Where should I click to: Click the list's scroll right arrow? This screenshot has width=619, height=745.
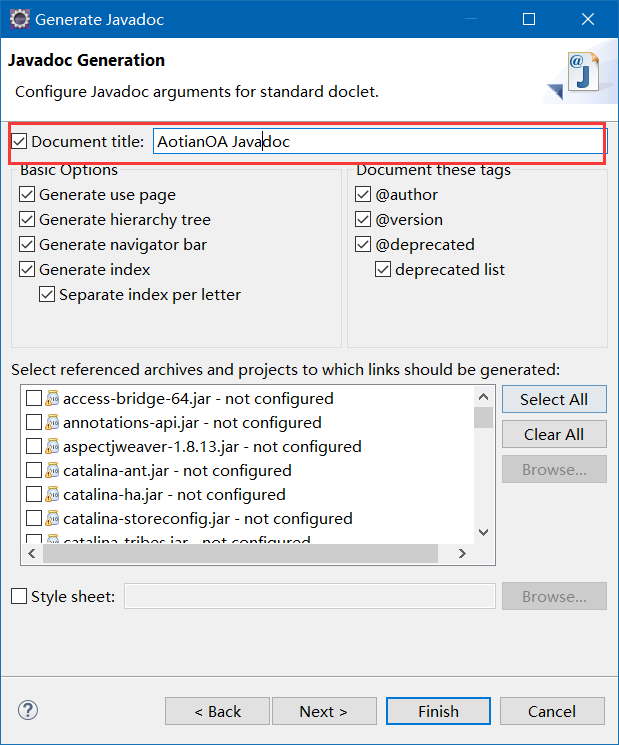click(462, 554)
